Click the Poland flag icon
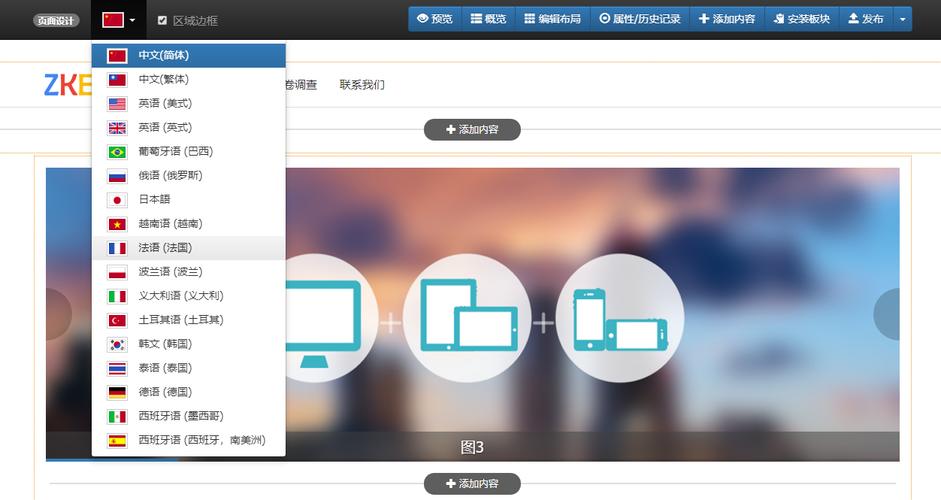 coord(117,272)
